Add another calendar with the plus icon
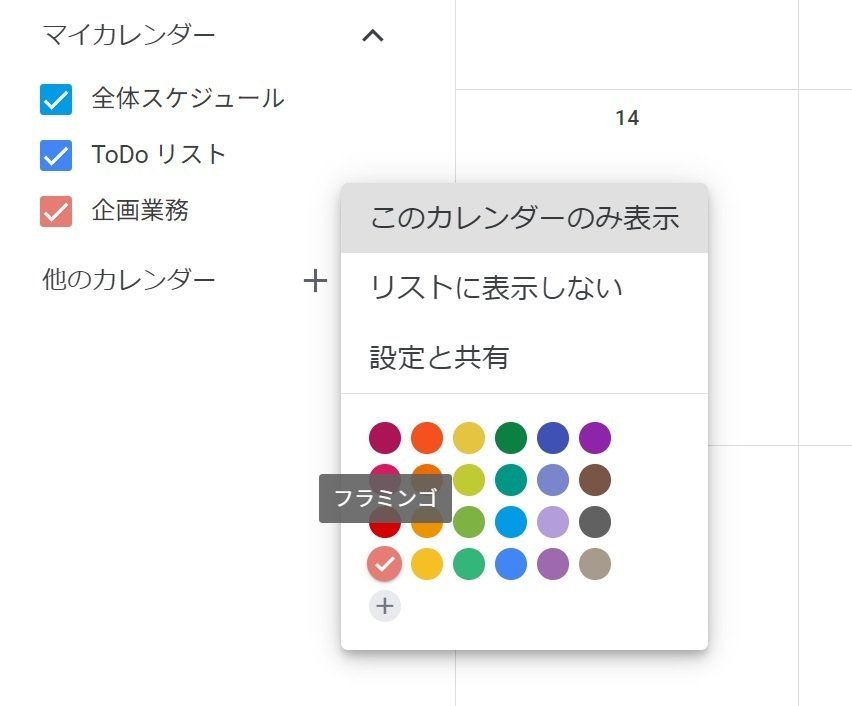 (x=315, y=281)
